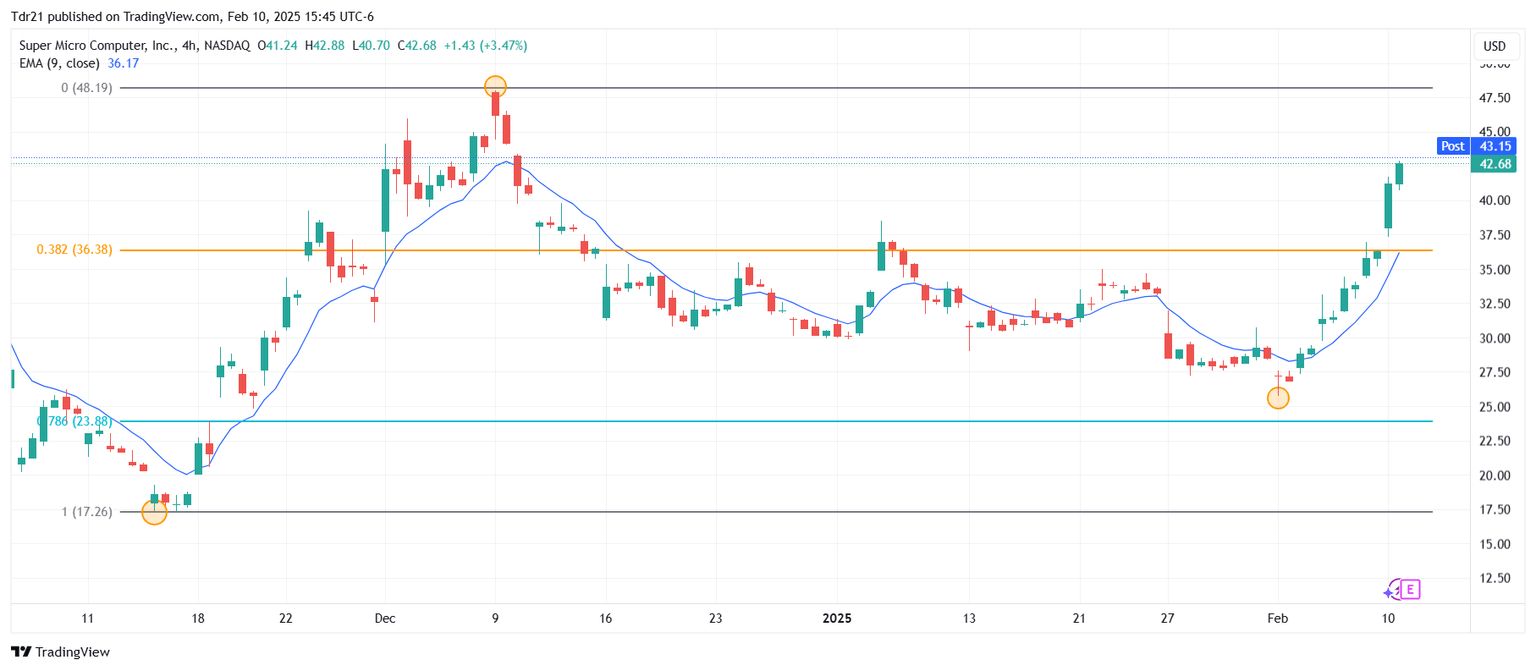Click the '9' date label on the time axis
1536x670 pixels.
click(x=495, y=618)
